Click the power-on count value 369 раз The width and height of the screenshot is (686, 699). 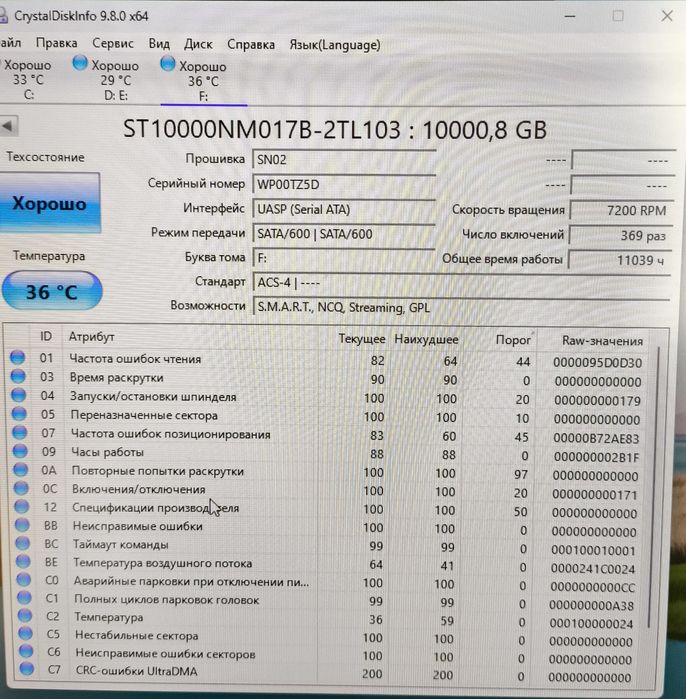pyautogui.click(x=621, y=235)
